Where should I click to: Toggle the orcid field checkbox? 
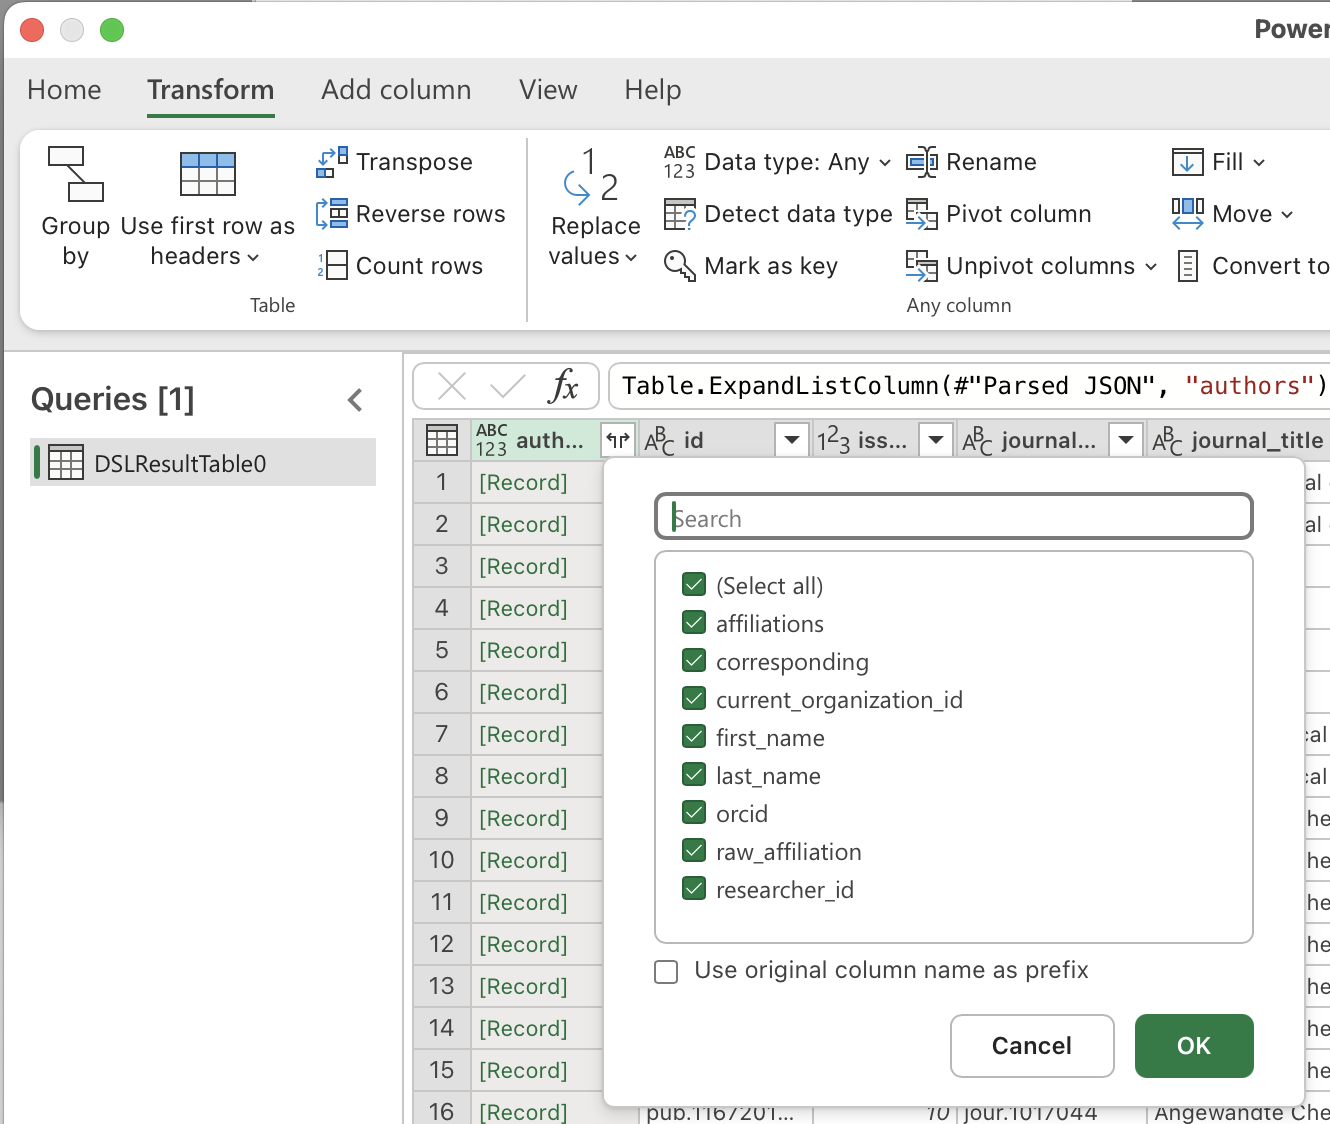point(694,813)
